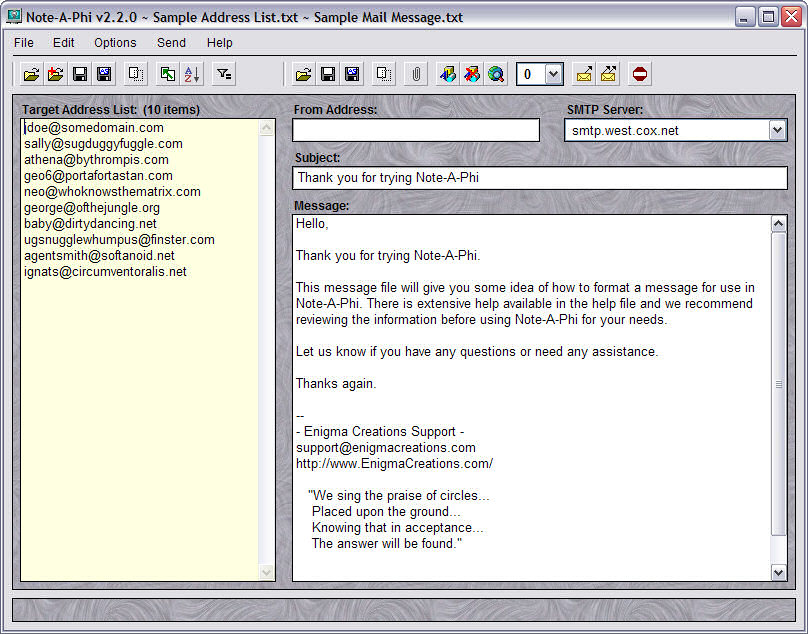Click the message scrollbar down arrow
Viewport: 808px width, 634px height.
(x=778, y=572)
